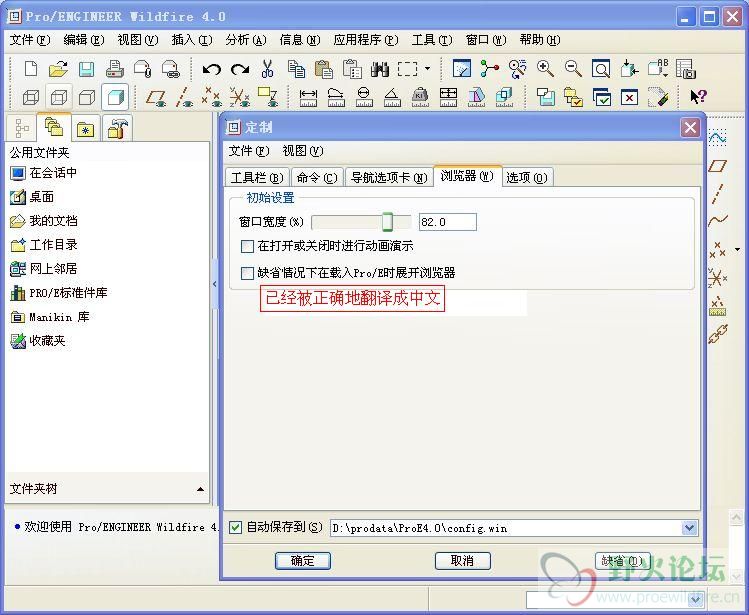Click the Undo arrow icon
This screenshot has height=615, width=749.
pos(211,69)
